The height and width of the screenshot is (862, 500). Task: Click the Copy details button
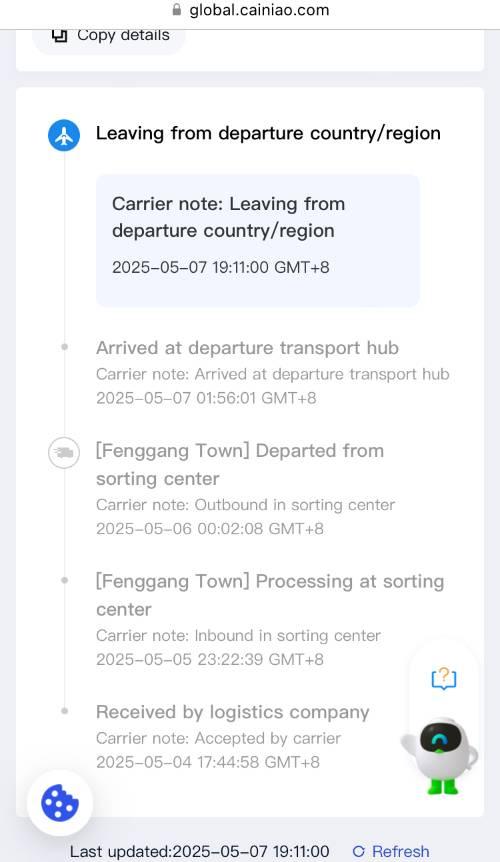(109, 36)
